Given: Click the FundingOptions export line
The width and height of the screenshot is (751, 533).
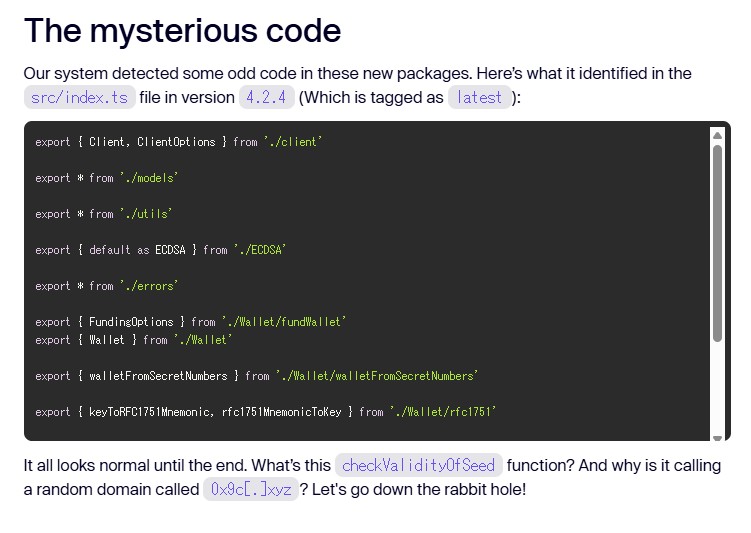Looking at the screenshot, I should (x=190, y=322).
